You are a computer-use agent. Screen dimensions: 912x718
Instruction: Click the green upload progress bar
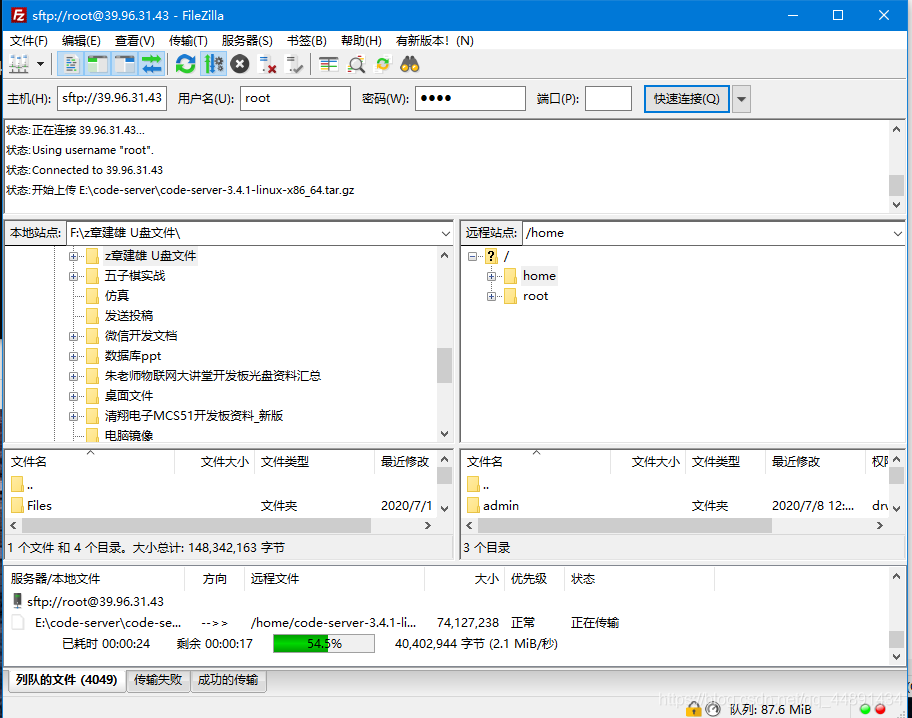coord(324,644)
